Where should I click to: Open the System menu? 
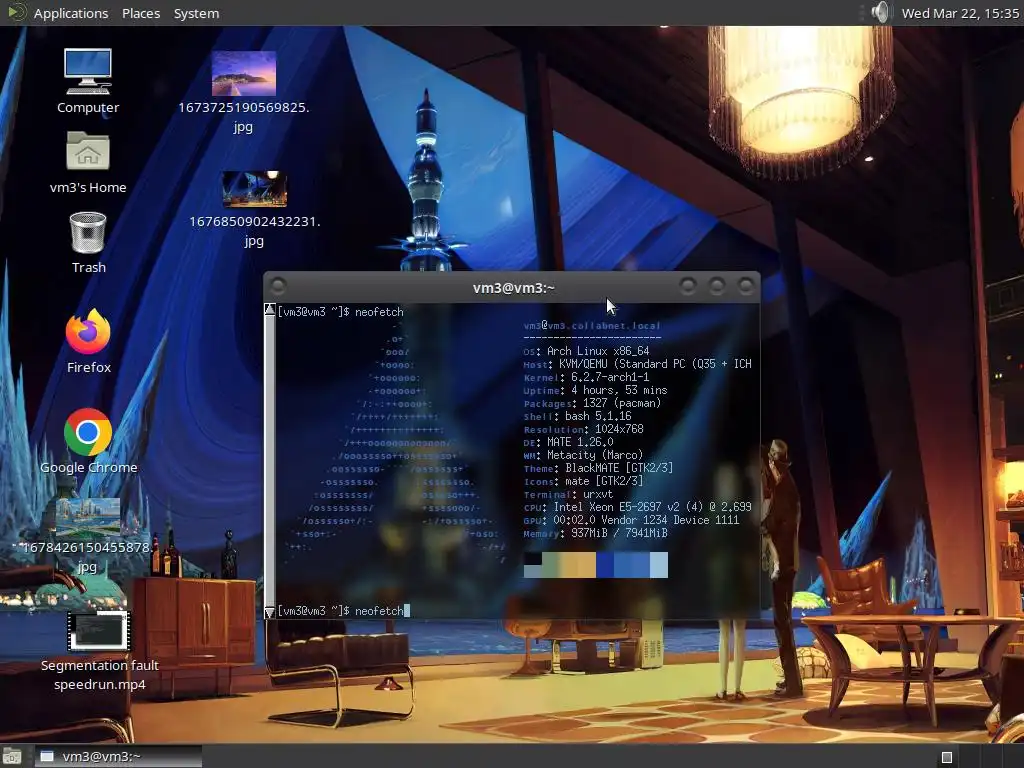click(x=197, y=13)
